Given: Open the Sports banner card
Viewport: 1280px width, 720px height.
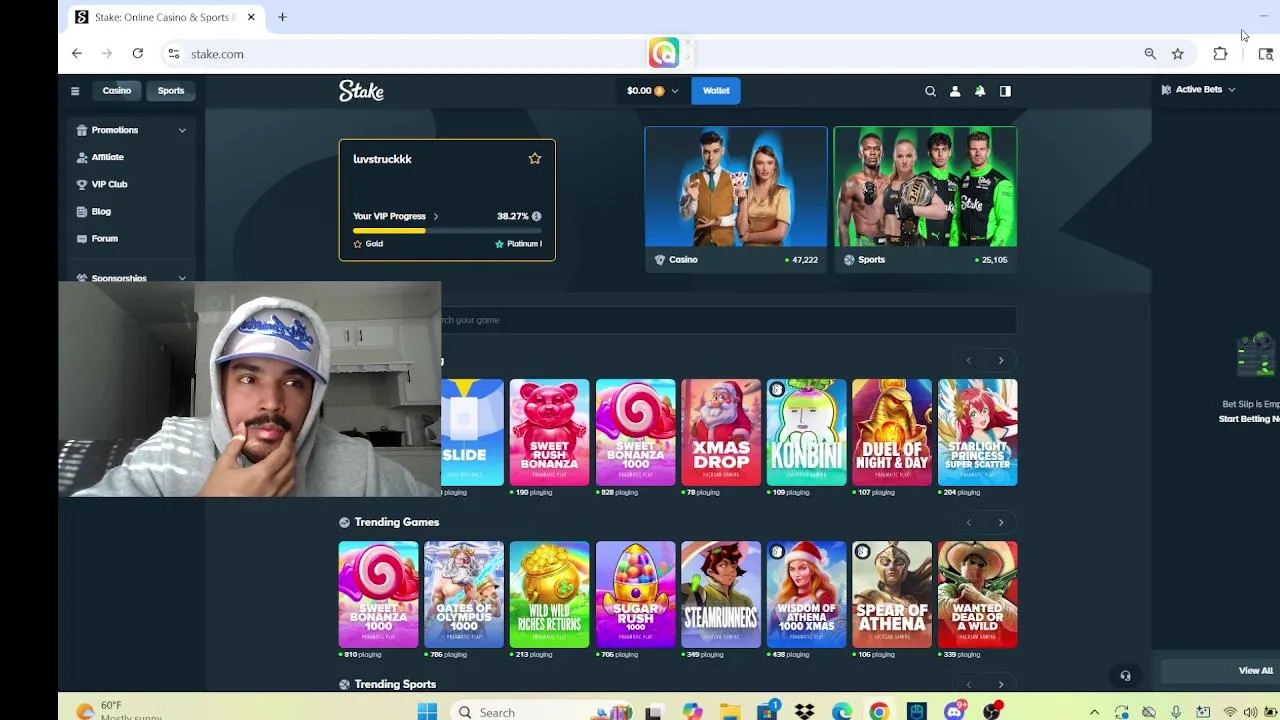Looking at the screenshot, I should coord(925,198).
